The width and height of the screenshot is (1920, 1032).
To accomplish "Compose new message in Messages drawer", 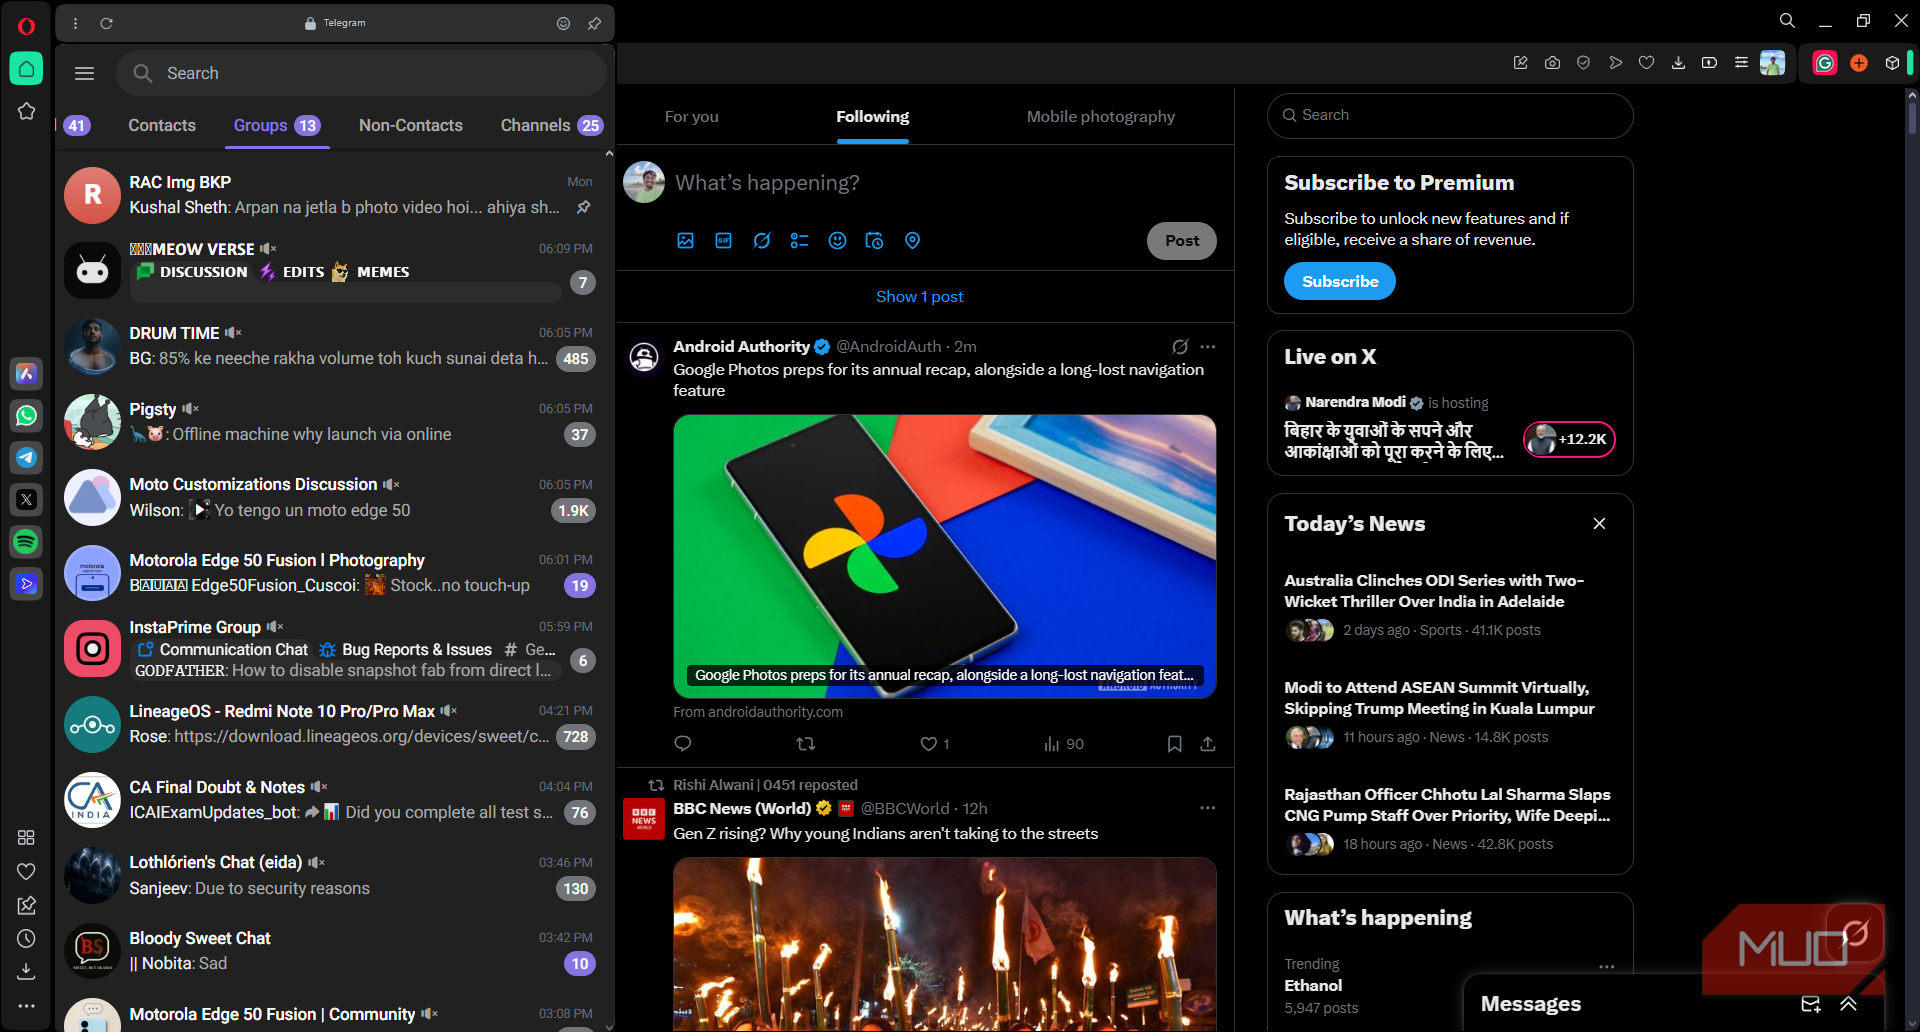I will click(1811, 1004).
